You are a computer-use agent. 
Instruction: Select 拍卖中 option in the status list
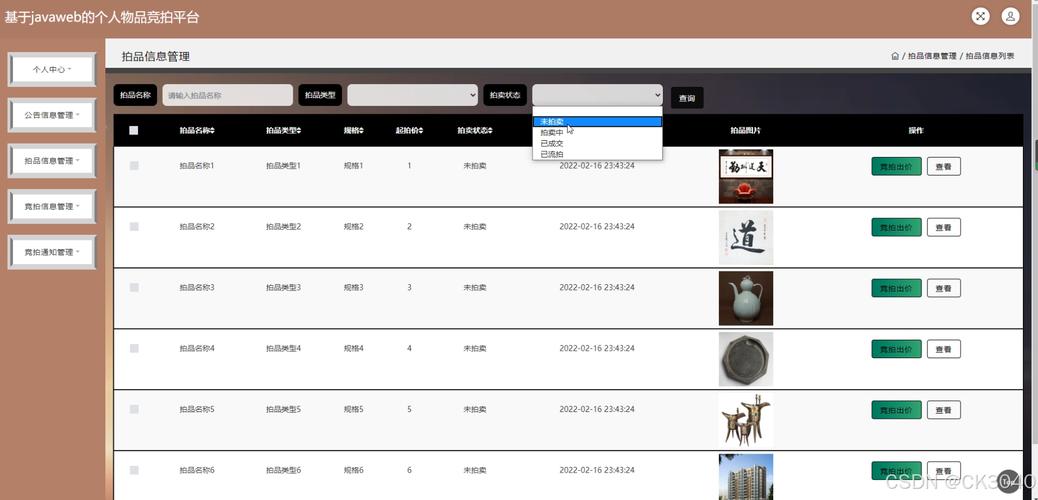point(597,132)
